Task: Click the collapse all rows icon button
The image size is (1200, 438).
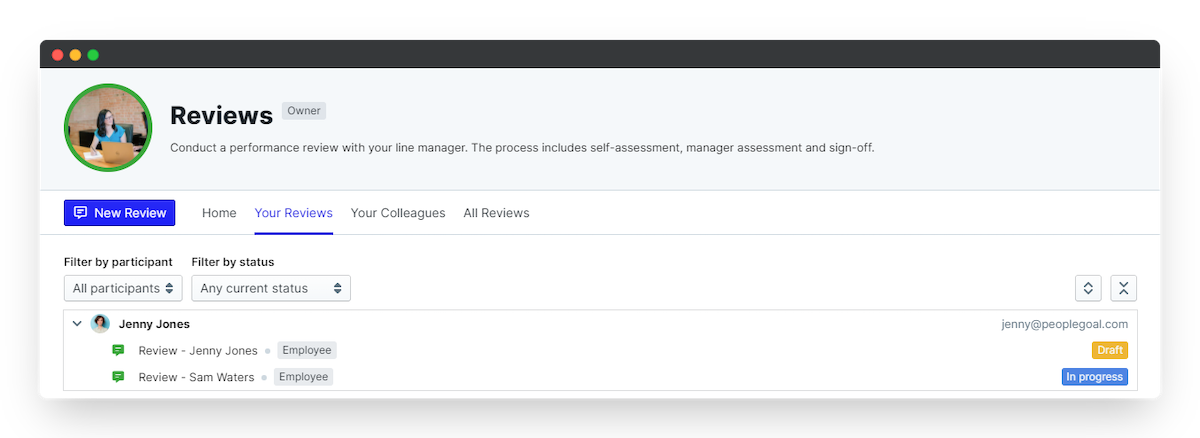Action: (x=1123, y=288)
